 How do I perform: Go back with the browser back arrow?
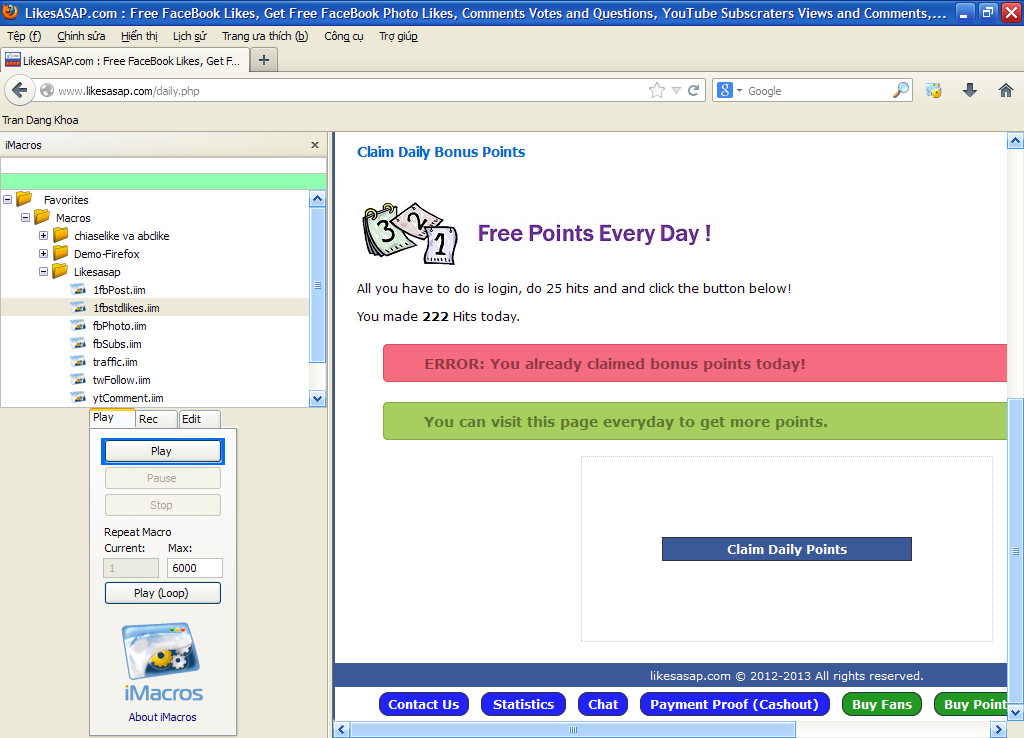pyautogui.click(x=20, y=90)
